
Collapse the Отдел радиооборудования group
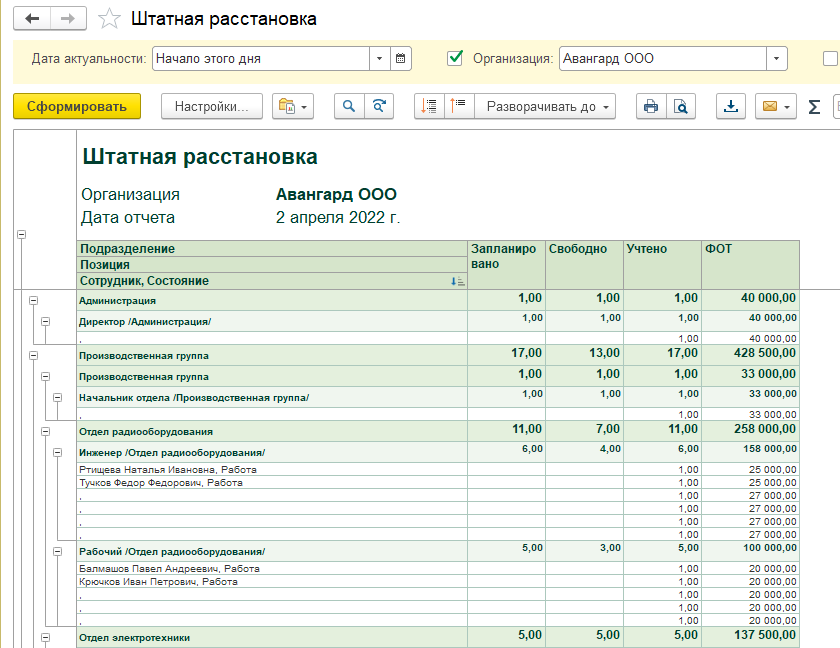point(45,431)
